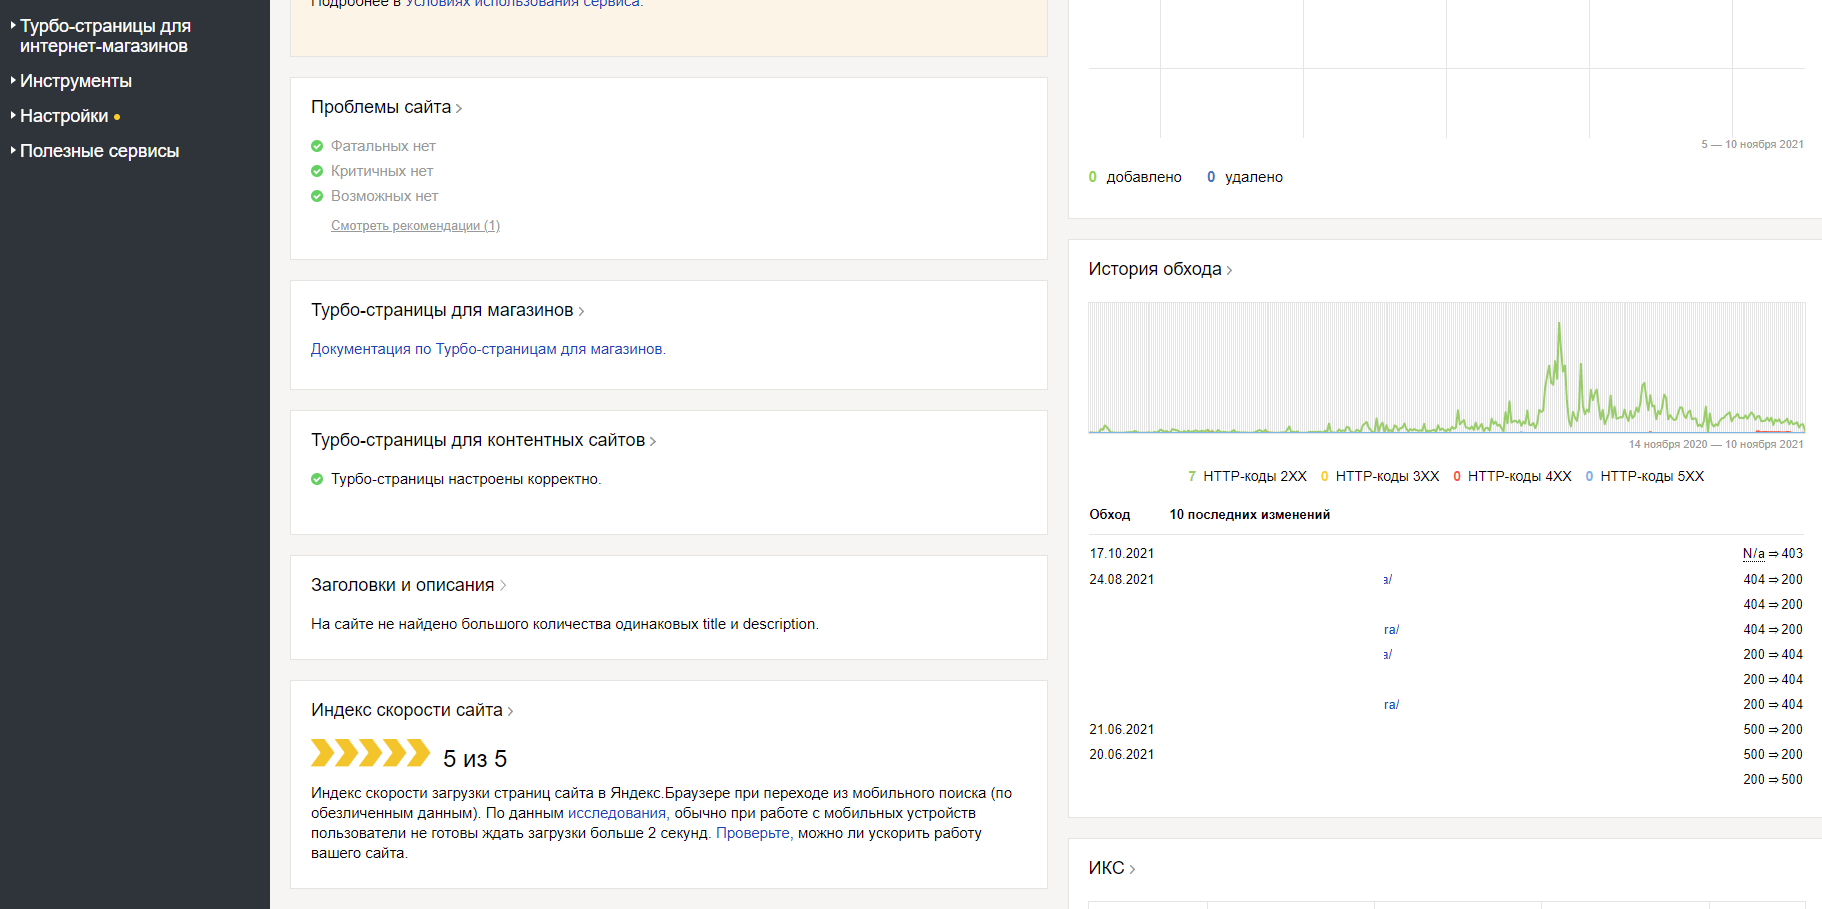The width and height of the screenshot is (1822, 909).
Task: Click the yellow speed index arrows rating
Action: coord(370,753)
